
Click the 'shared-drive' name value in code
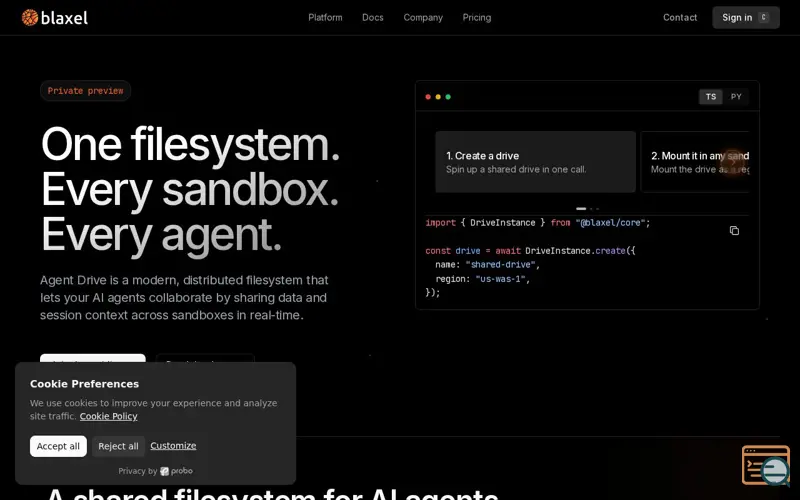(501, 264)
